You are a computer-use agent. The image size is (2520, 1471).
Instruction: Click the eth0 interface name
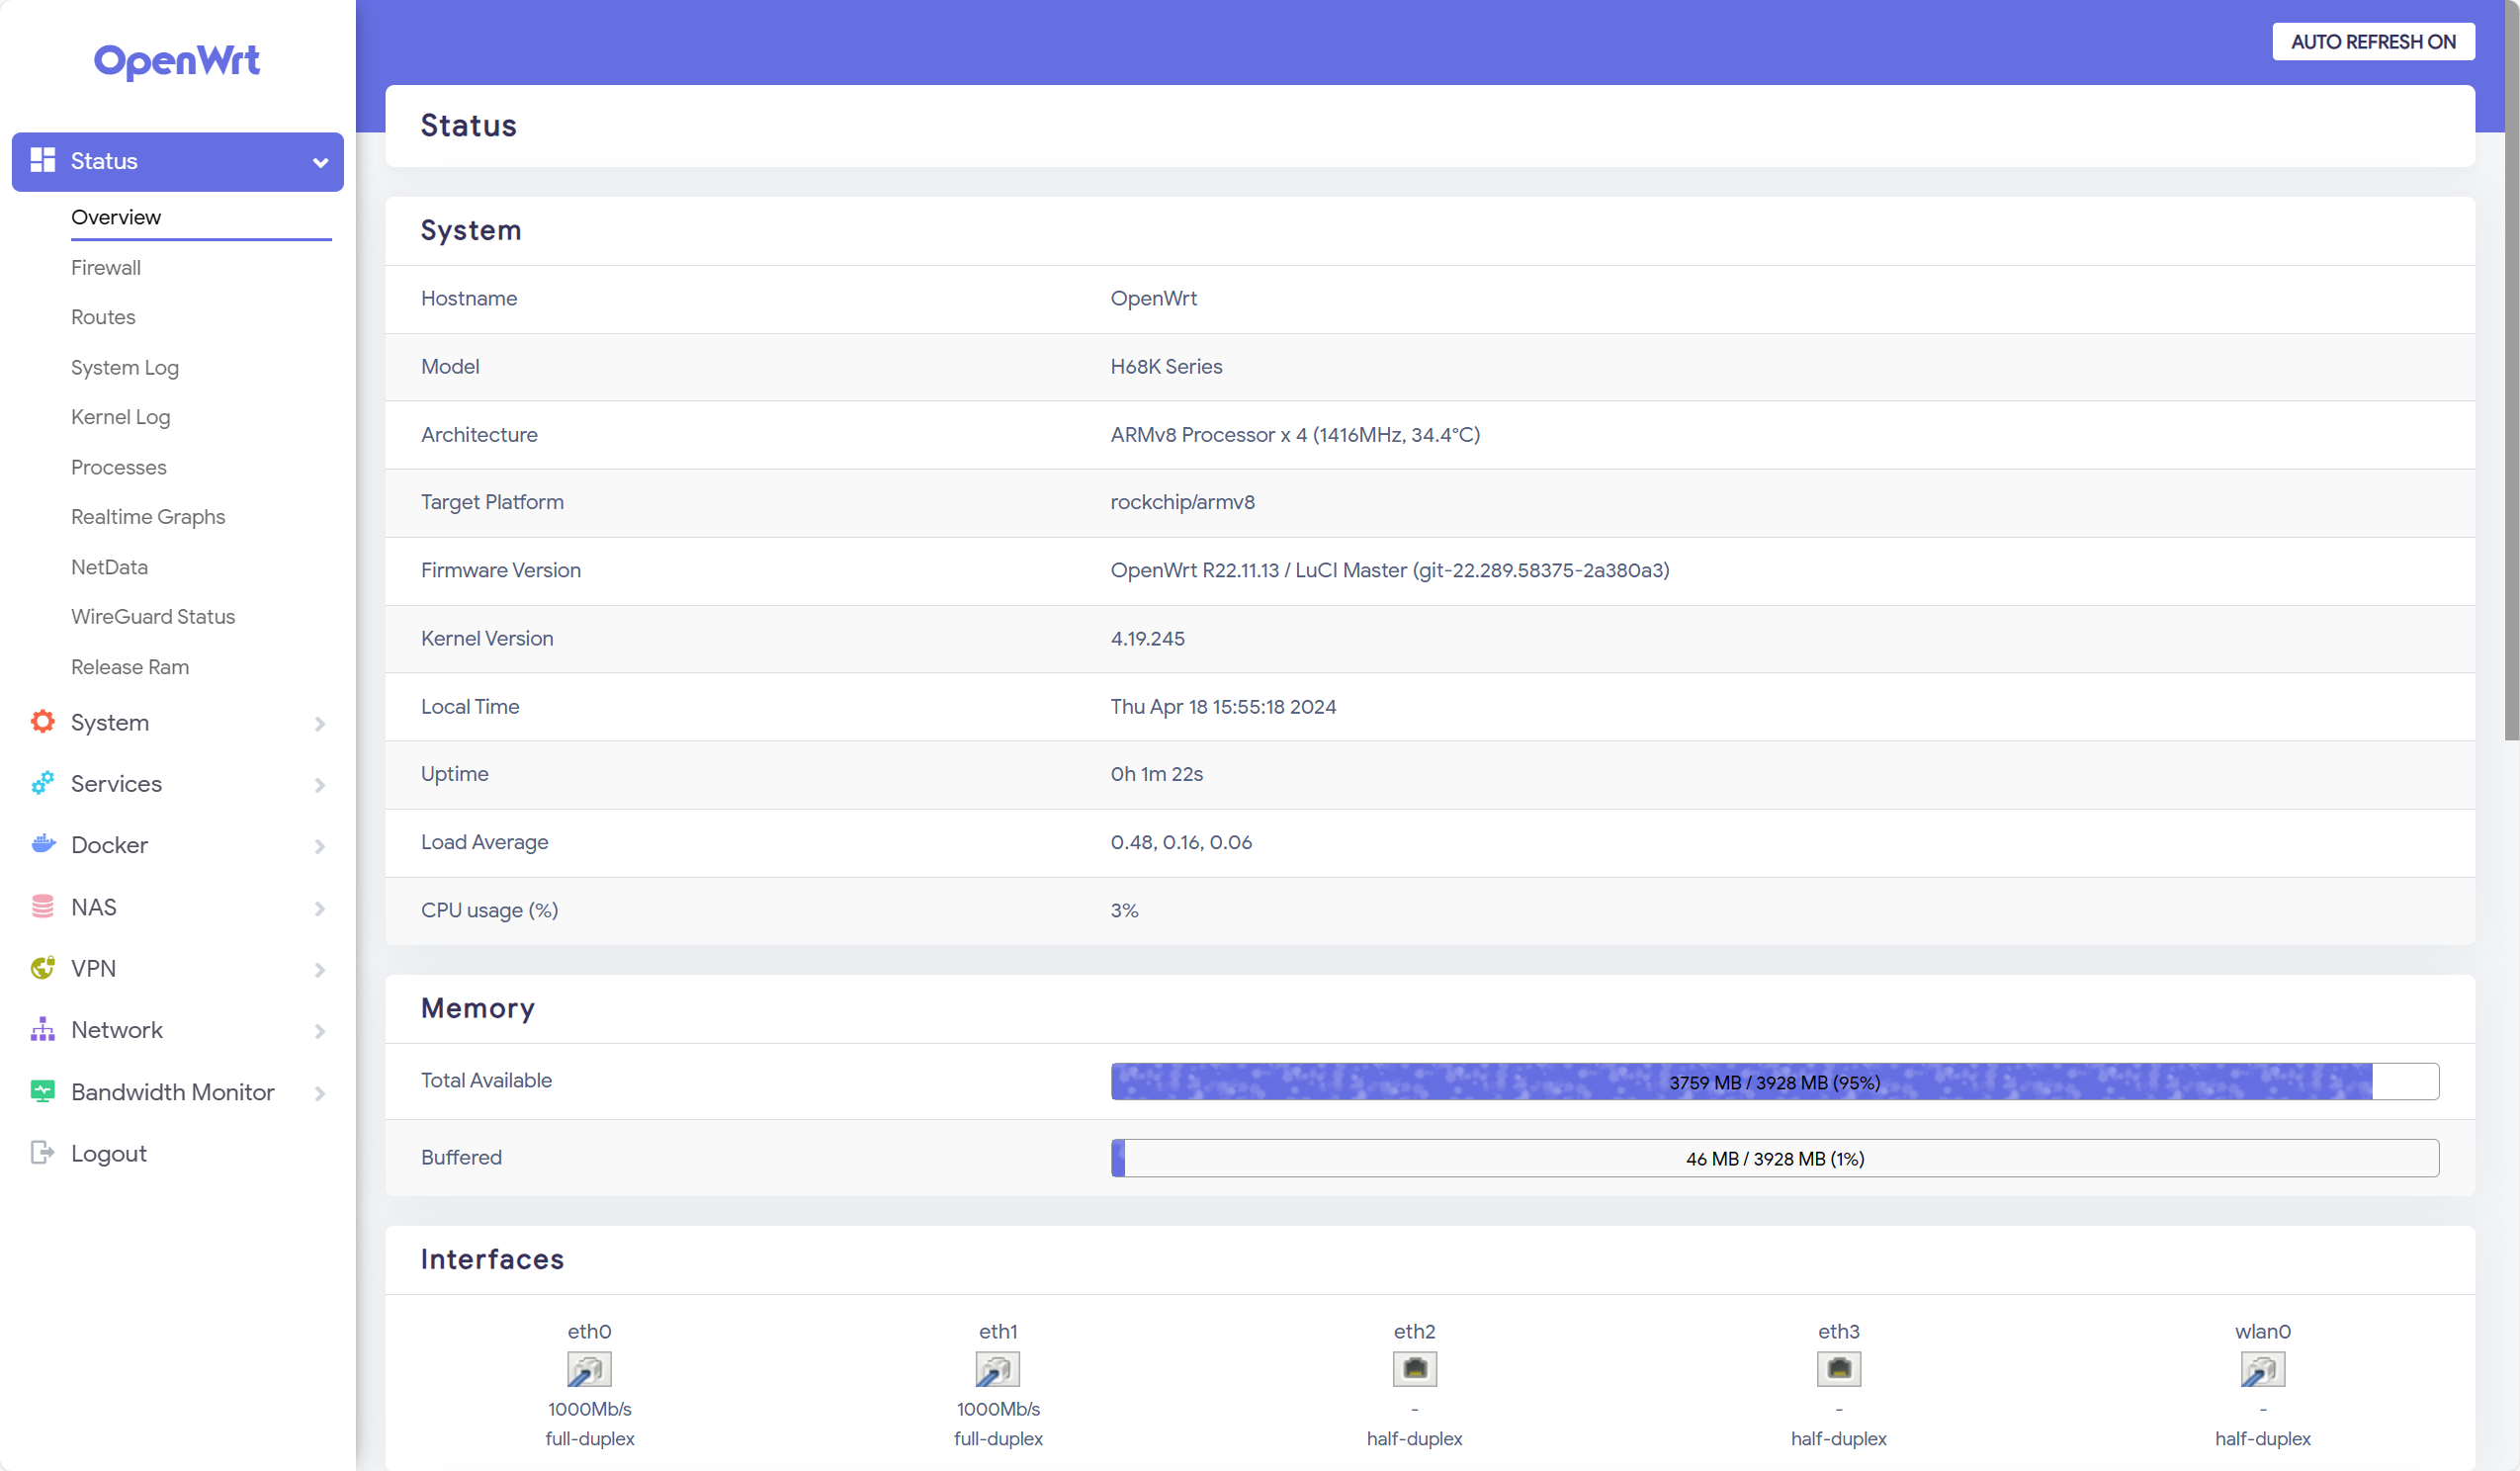coord(589,1331)
